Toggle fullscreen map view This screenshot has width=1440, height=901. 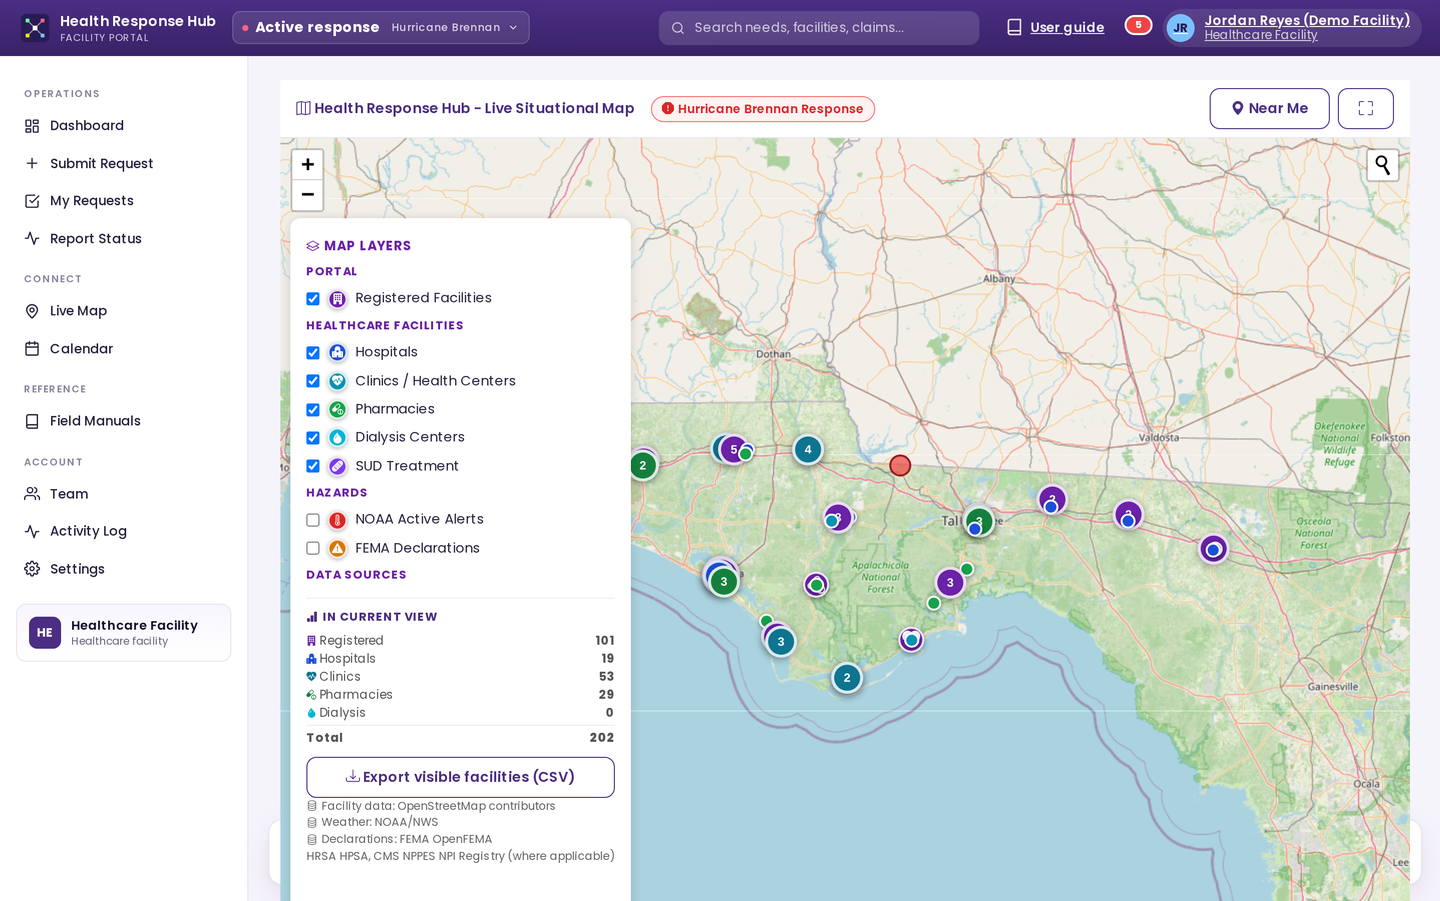(x=1365, y=108)
